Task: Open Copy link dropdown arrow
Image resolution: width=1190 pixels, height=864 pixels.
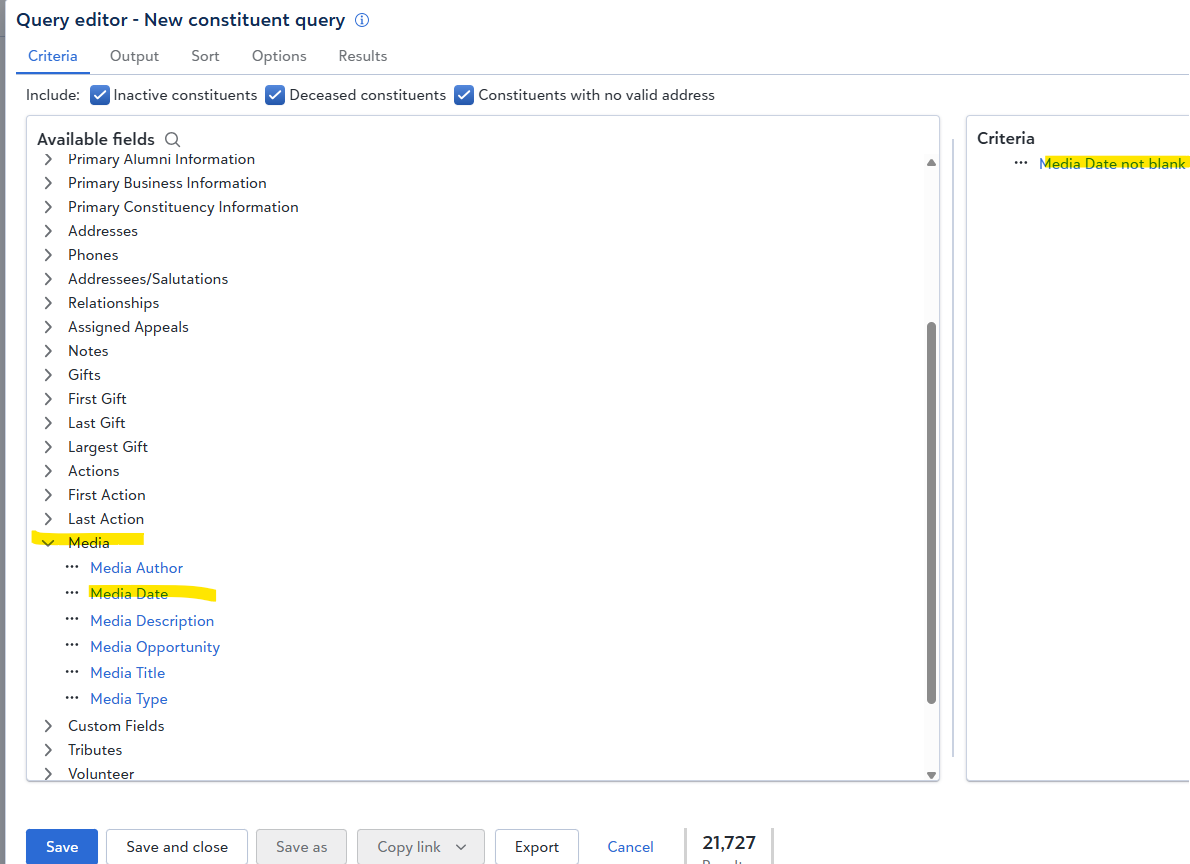Action: pos(461,847)
